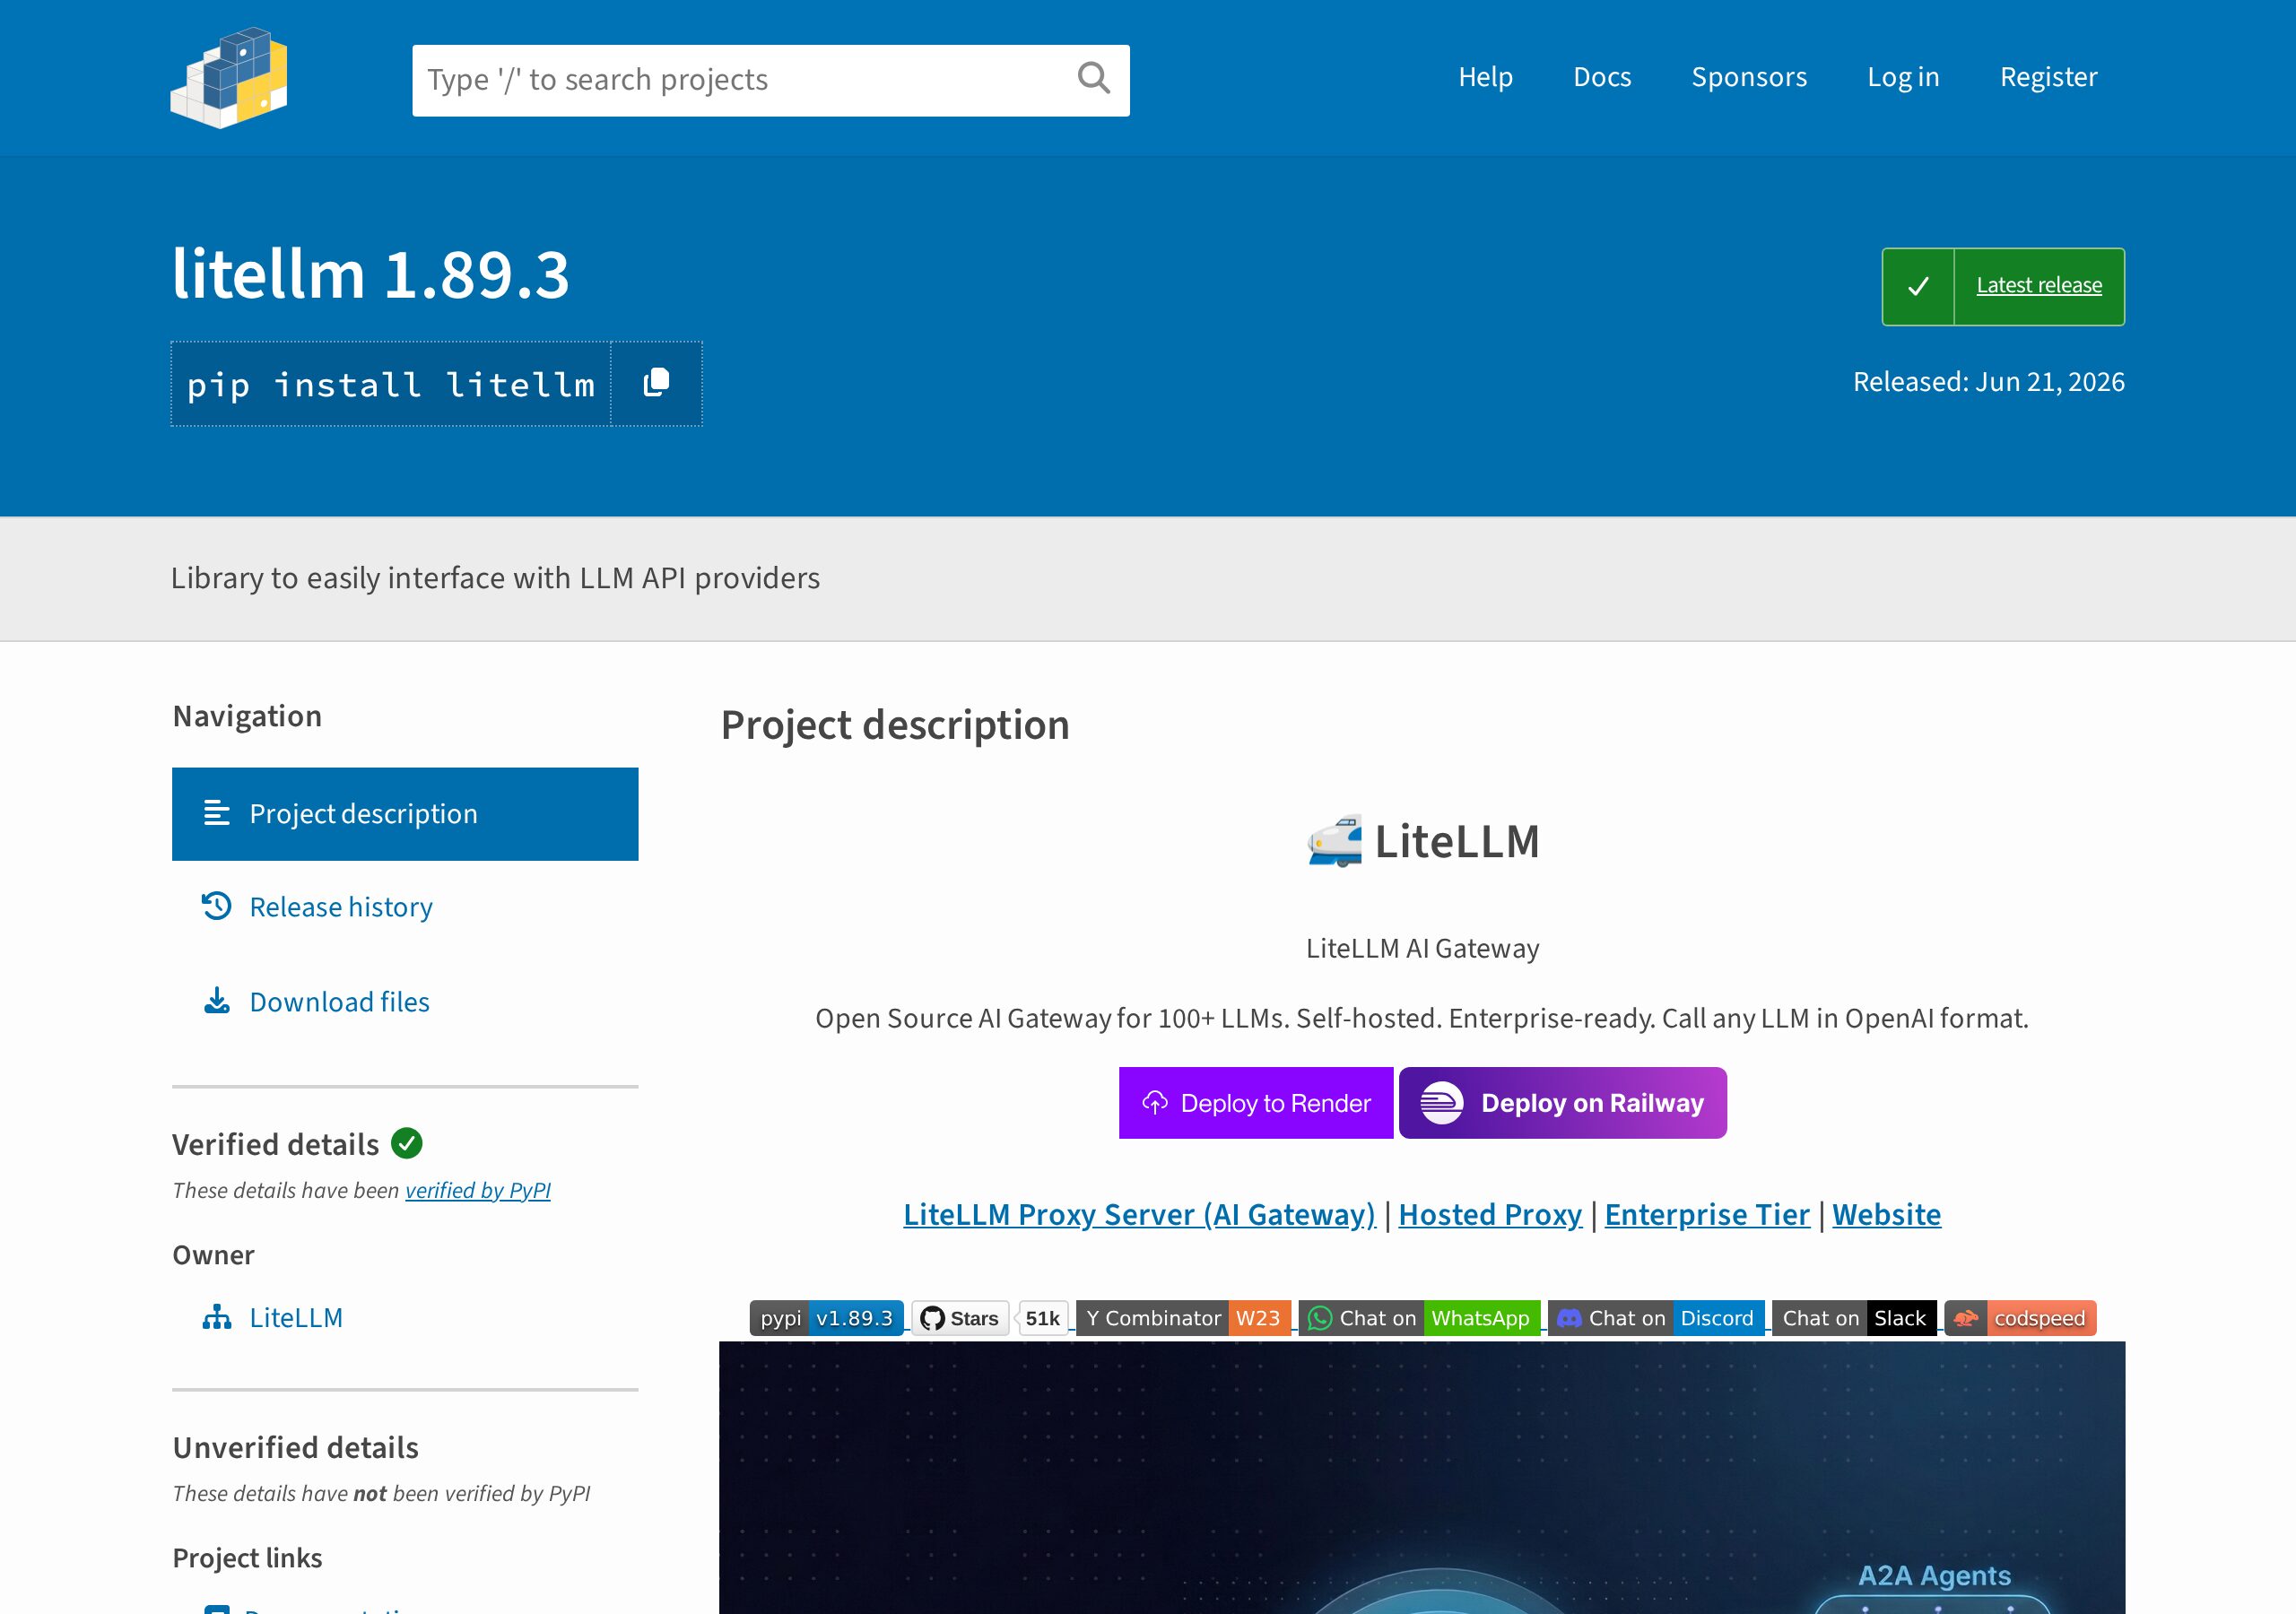Viewport: 2296px width, 1614px height.
Task: Open the Enterprise Tier link
Action: [1707, 1214]
